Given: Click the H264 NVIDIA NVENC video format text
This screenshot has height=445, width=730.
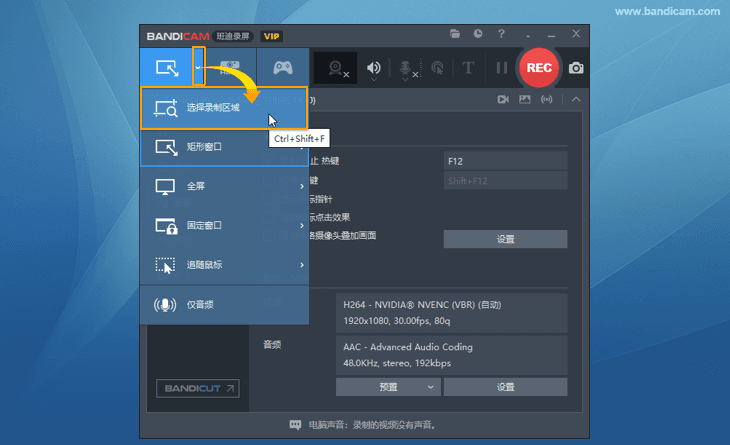Looking at the screenshot, I should 422,305.
